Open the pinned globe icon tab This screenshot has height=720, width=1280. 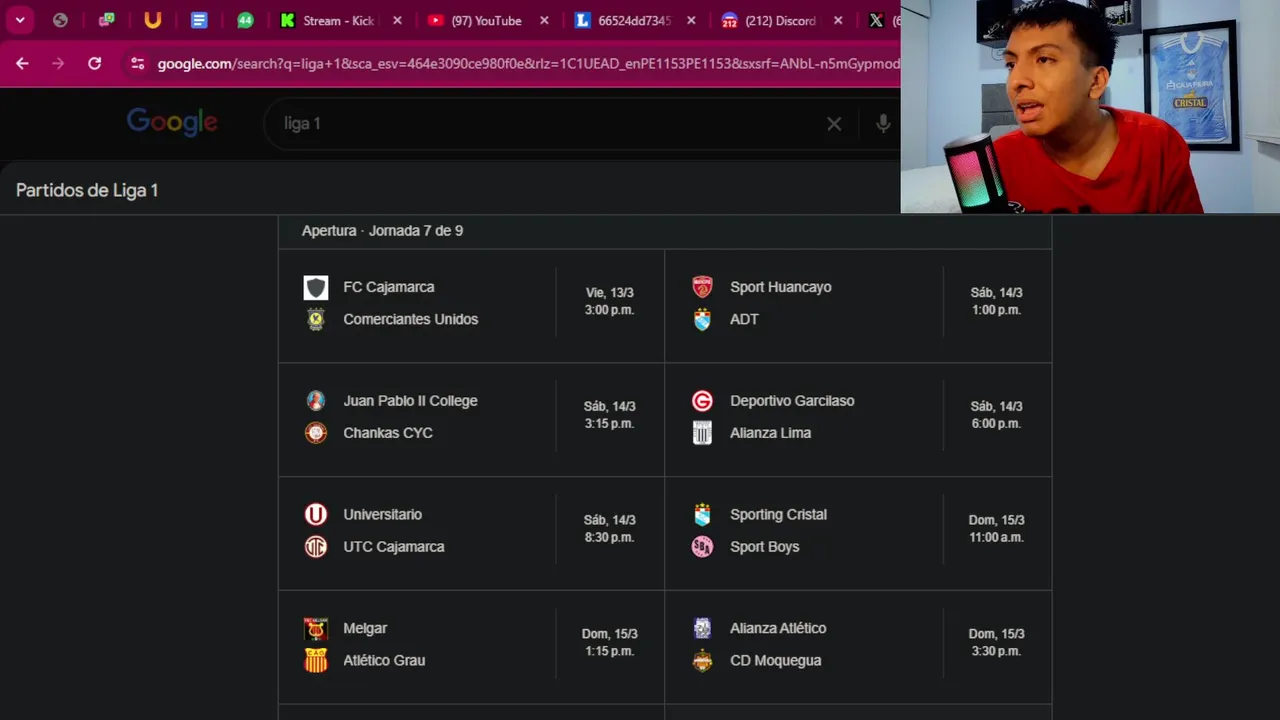click(60, 20)
